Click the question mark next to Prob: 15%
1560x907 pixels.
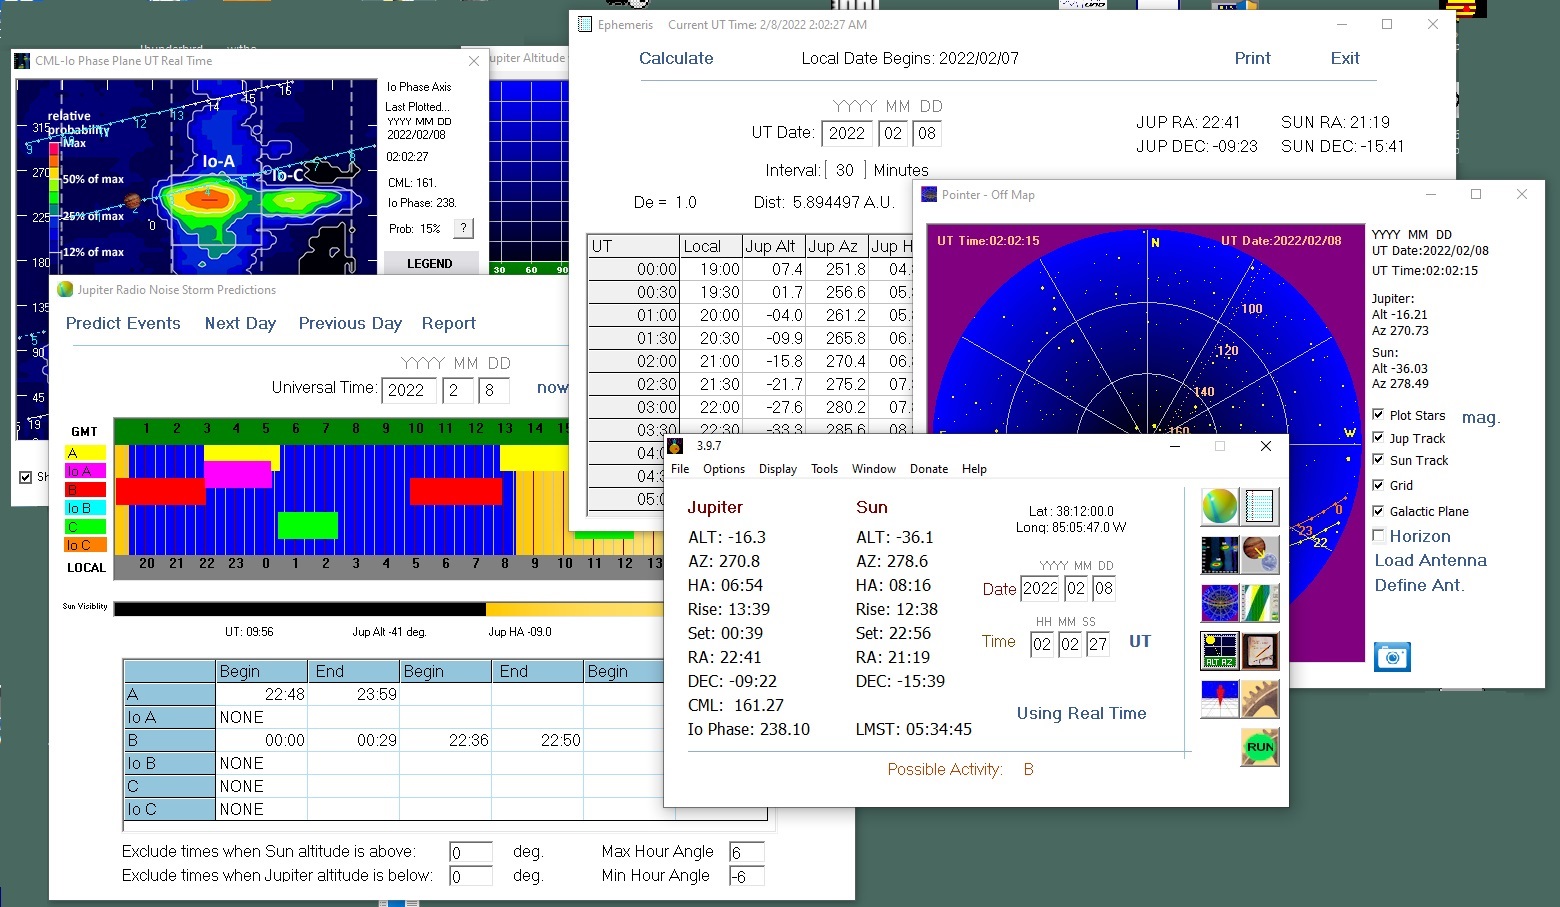coord(463,229)
